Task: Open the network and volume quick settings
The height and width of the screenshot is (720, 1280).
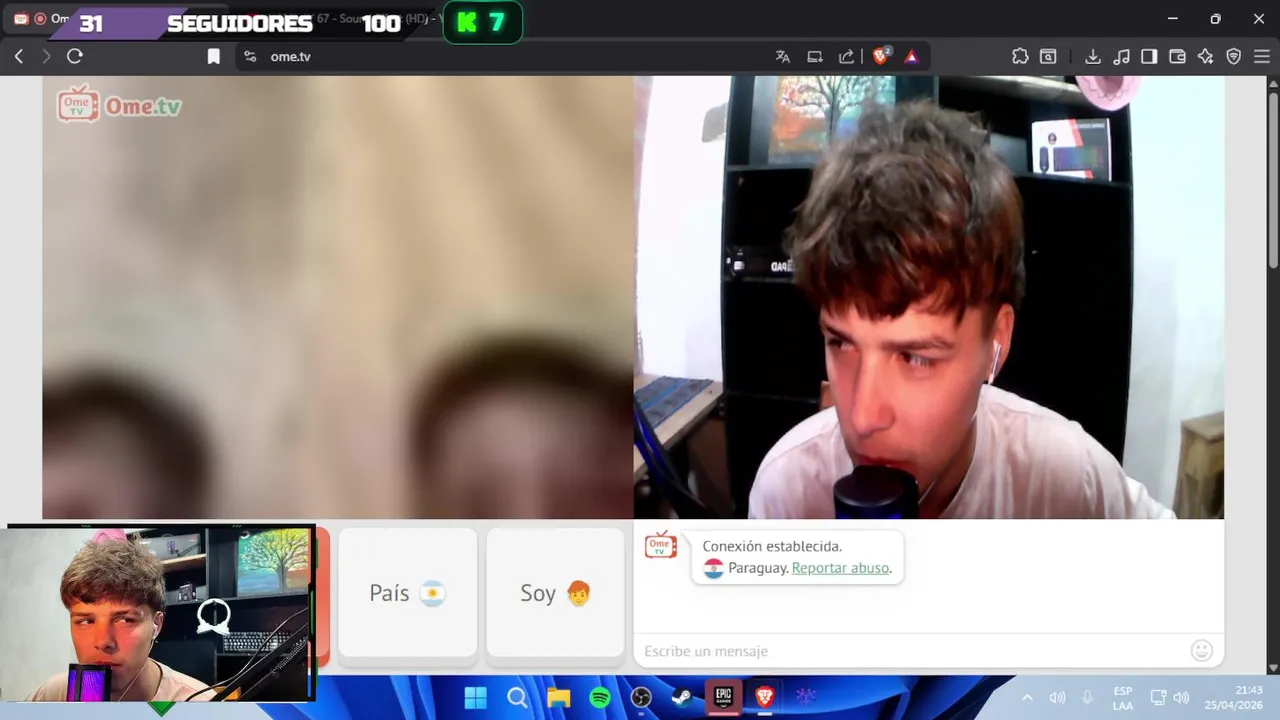Action: 1169,697
